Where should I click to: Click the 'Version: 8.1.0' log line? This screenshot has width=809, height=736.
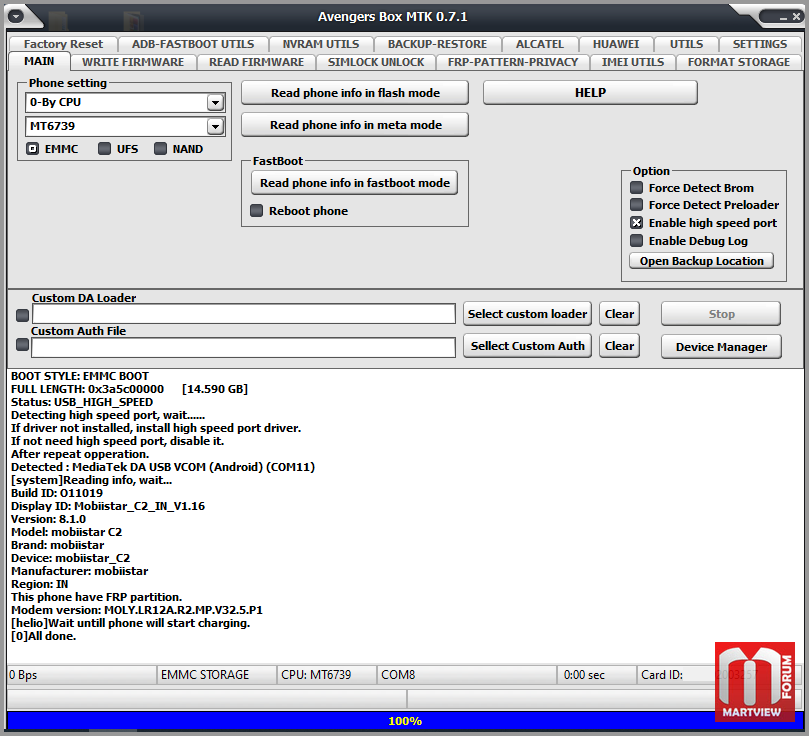coord(48,519)
